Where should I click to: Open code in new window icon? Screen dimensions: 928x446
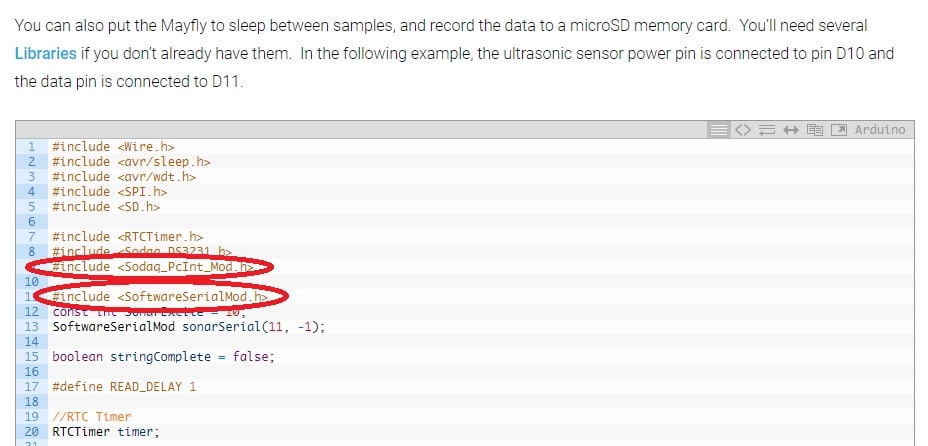(x=838, y=130)
